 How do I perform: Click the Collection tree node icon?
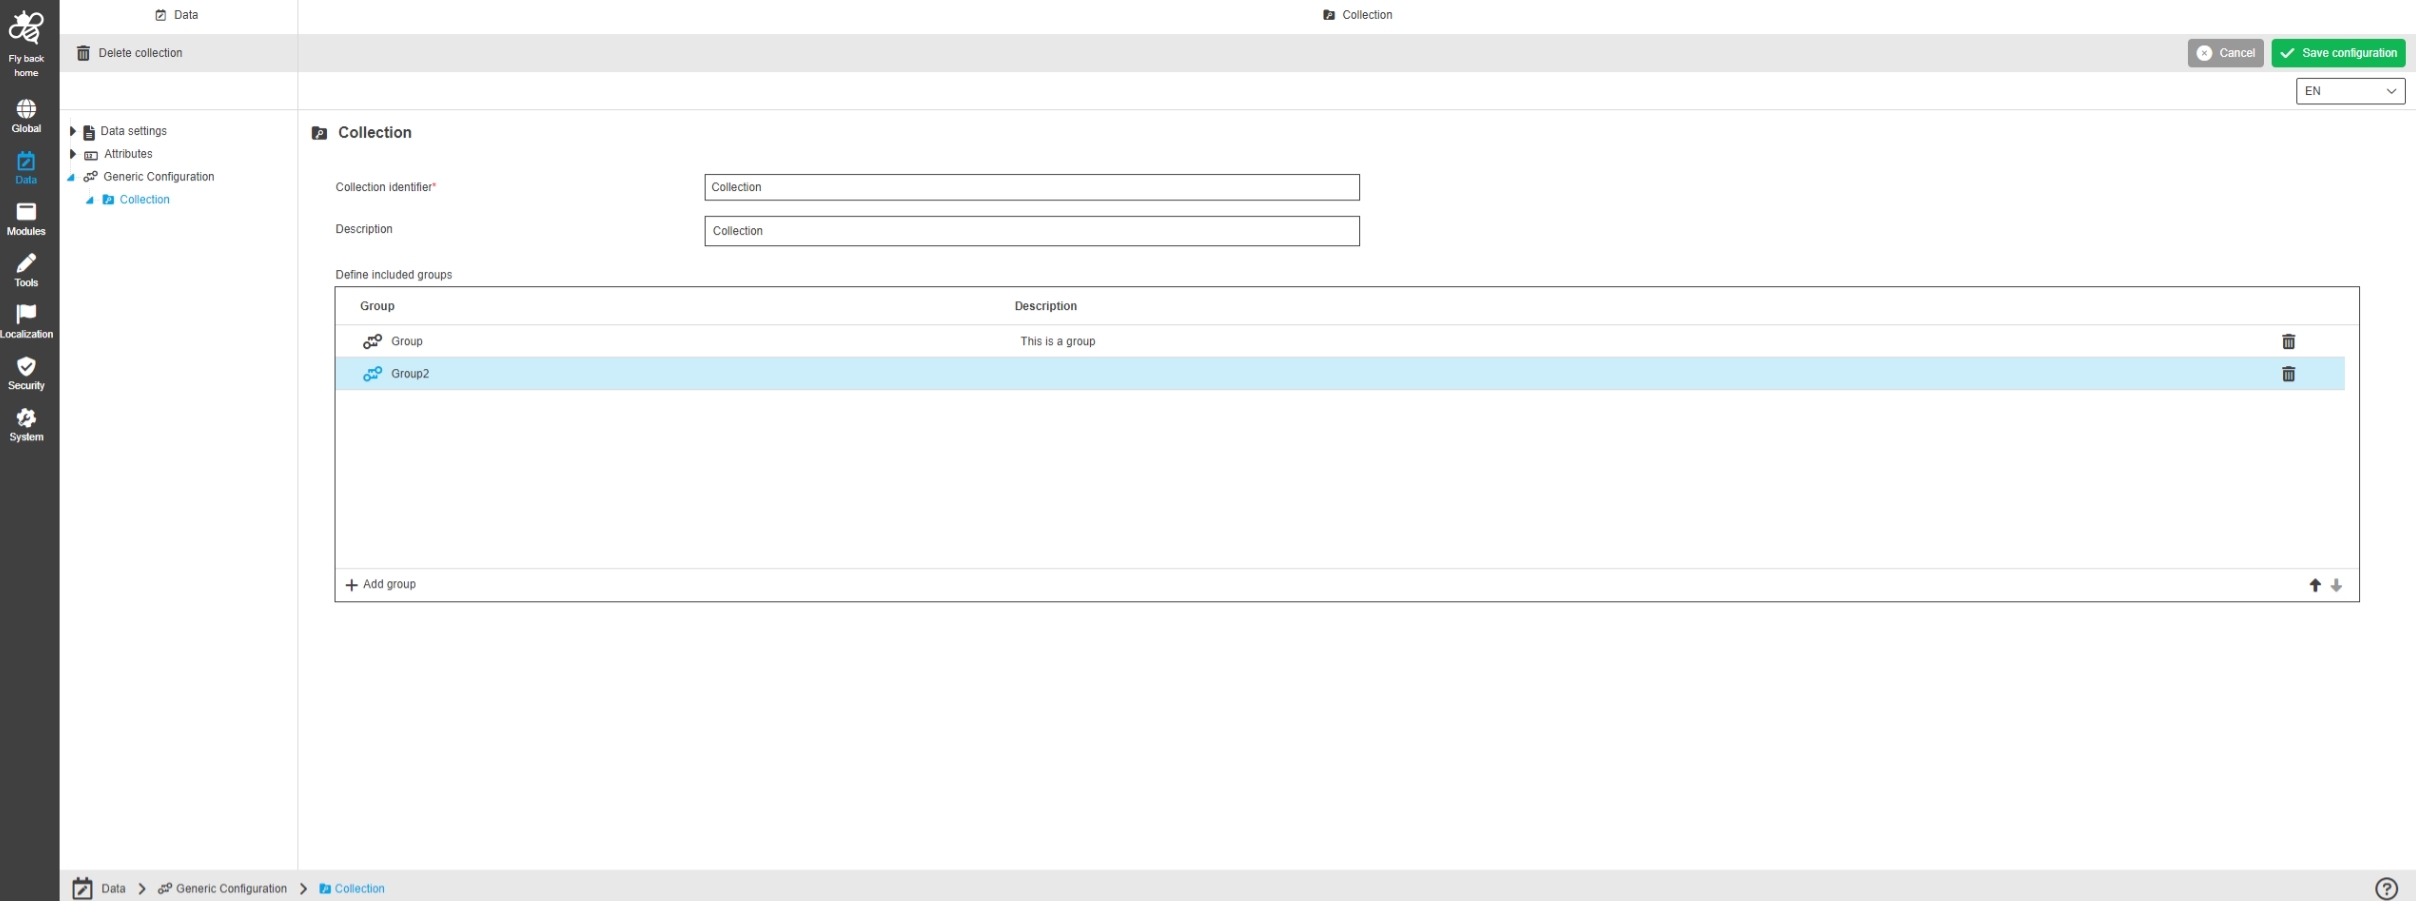click(108, 200)
